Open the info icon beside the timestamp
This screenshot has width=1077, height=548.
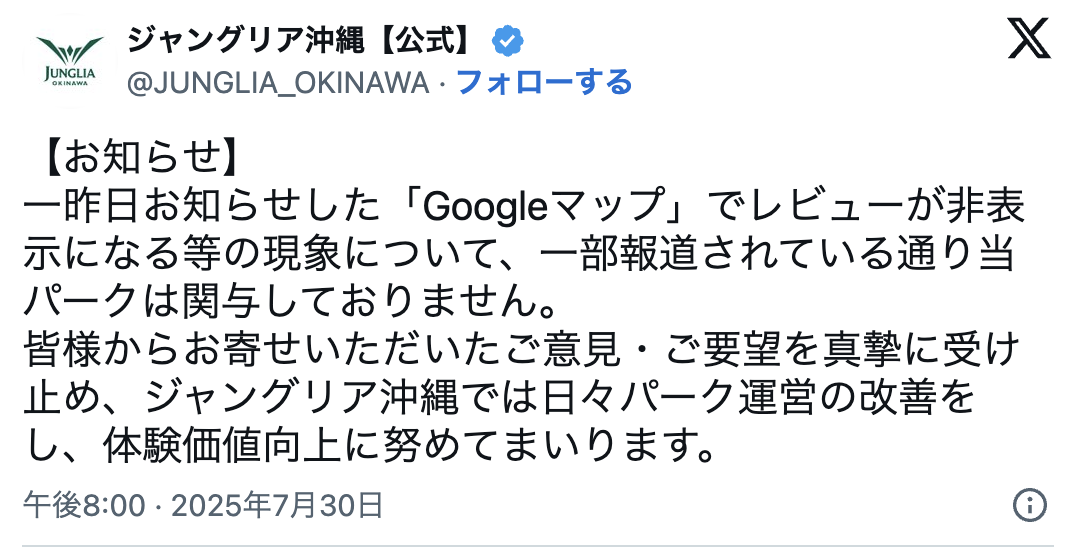pos(1029,504)
